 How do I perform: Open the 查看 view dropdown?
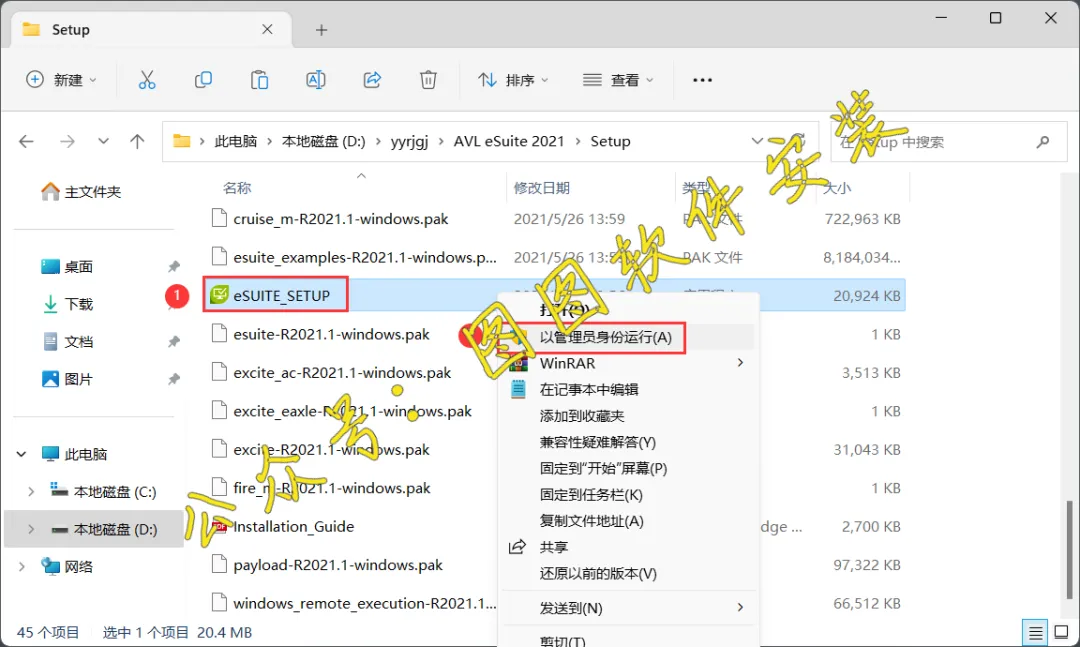[x=618, y=80]
